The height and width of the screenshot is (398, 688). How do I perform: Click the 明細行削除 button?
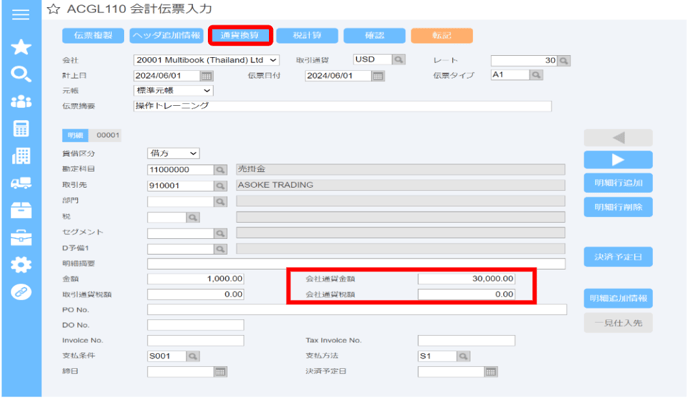(x=618, y=207)
